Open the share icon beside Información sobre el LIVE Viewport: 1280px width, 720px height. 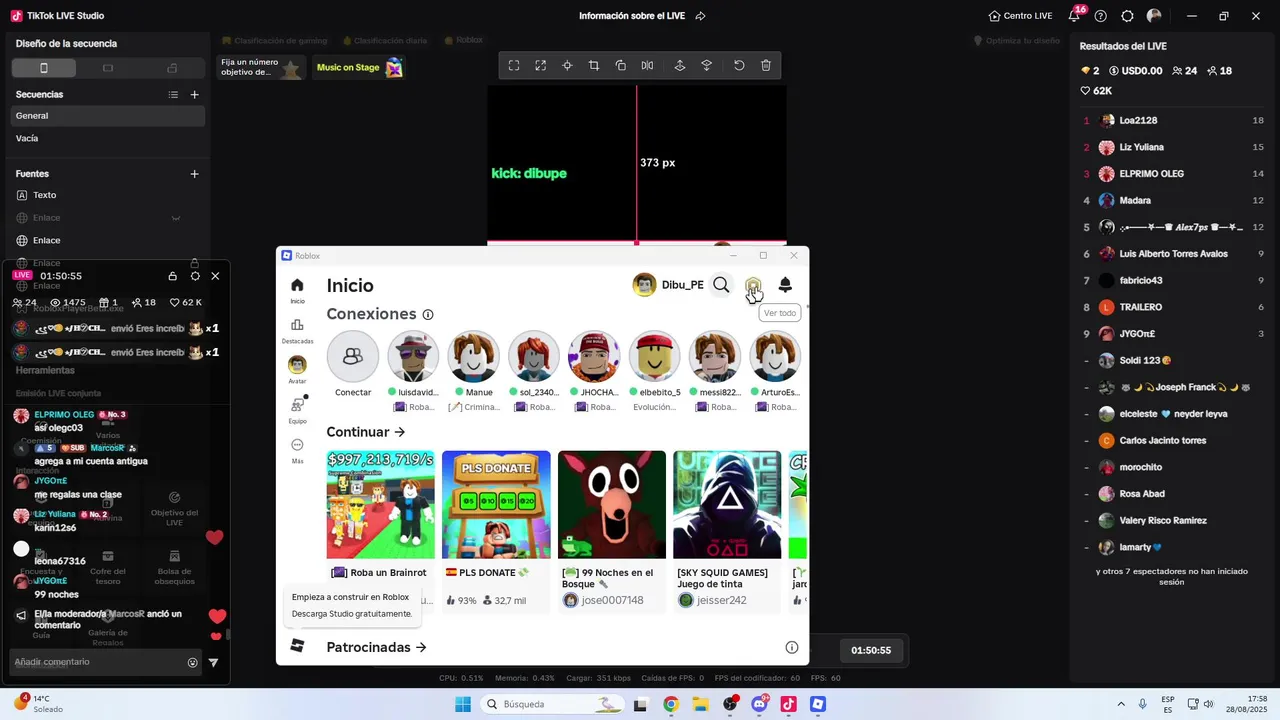[x=701, y=16]
